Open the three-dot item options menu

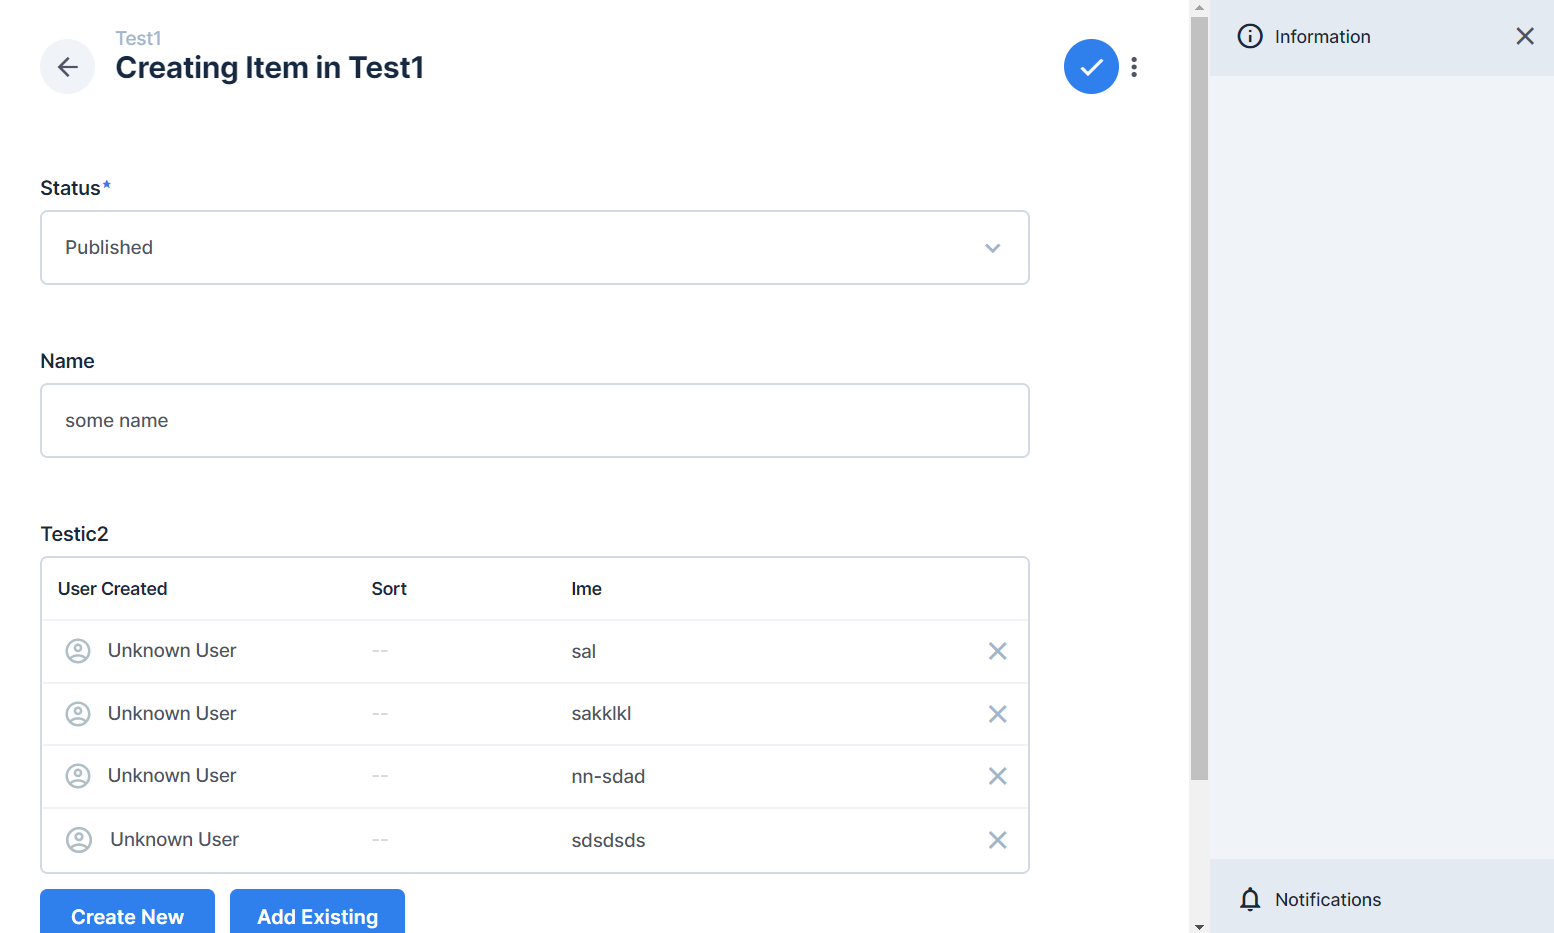1134,66
